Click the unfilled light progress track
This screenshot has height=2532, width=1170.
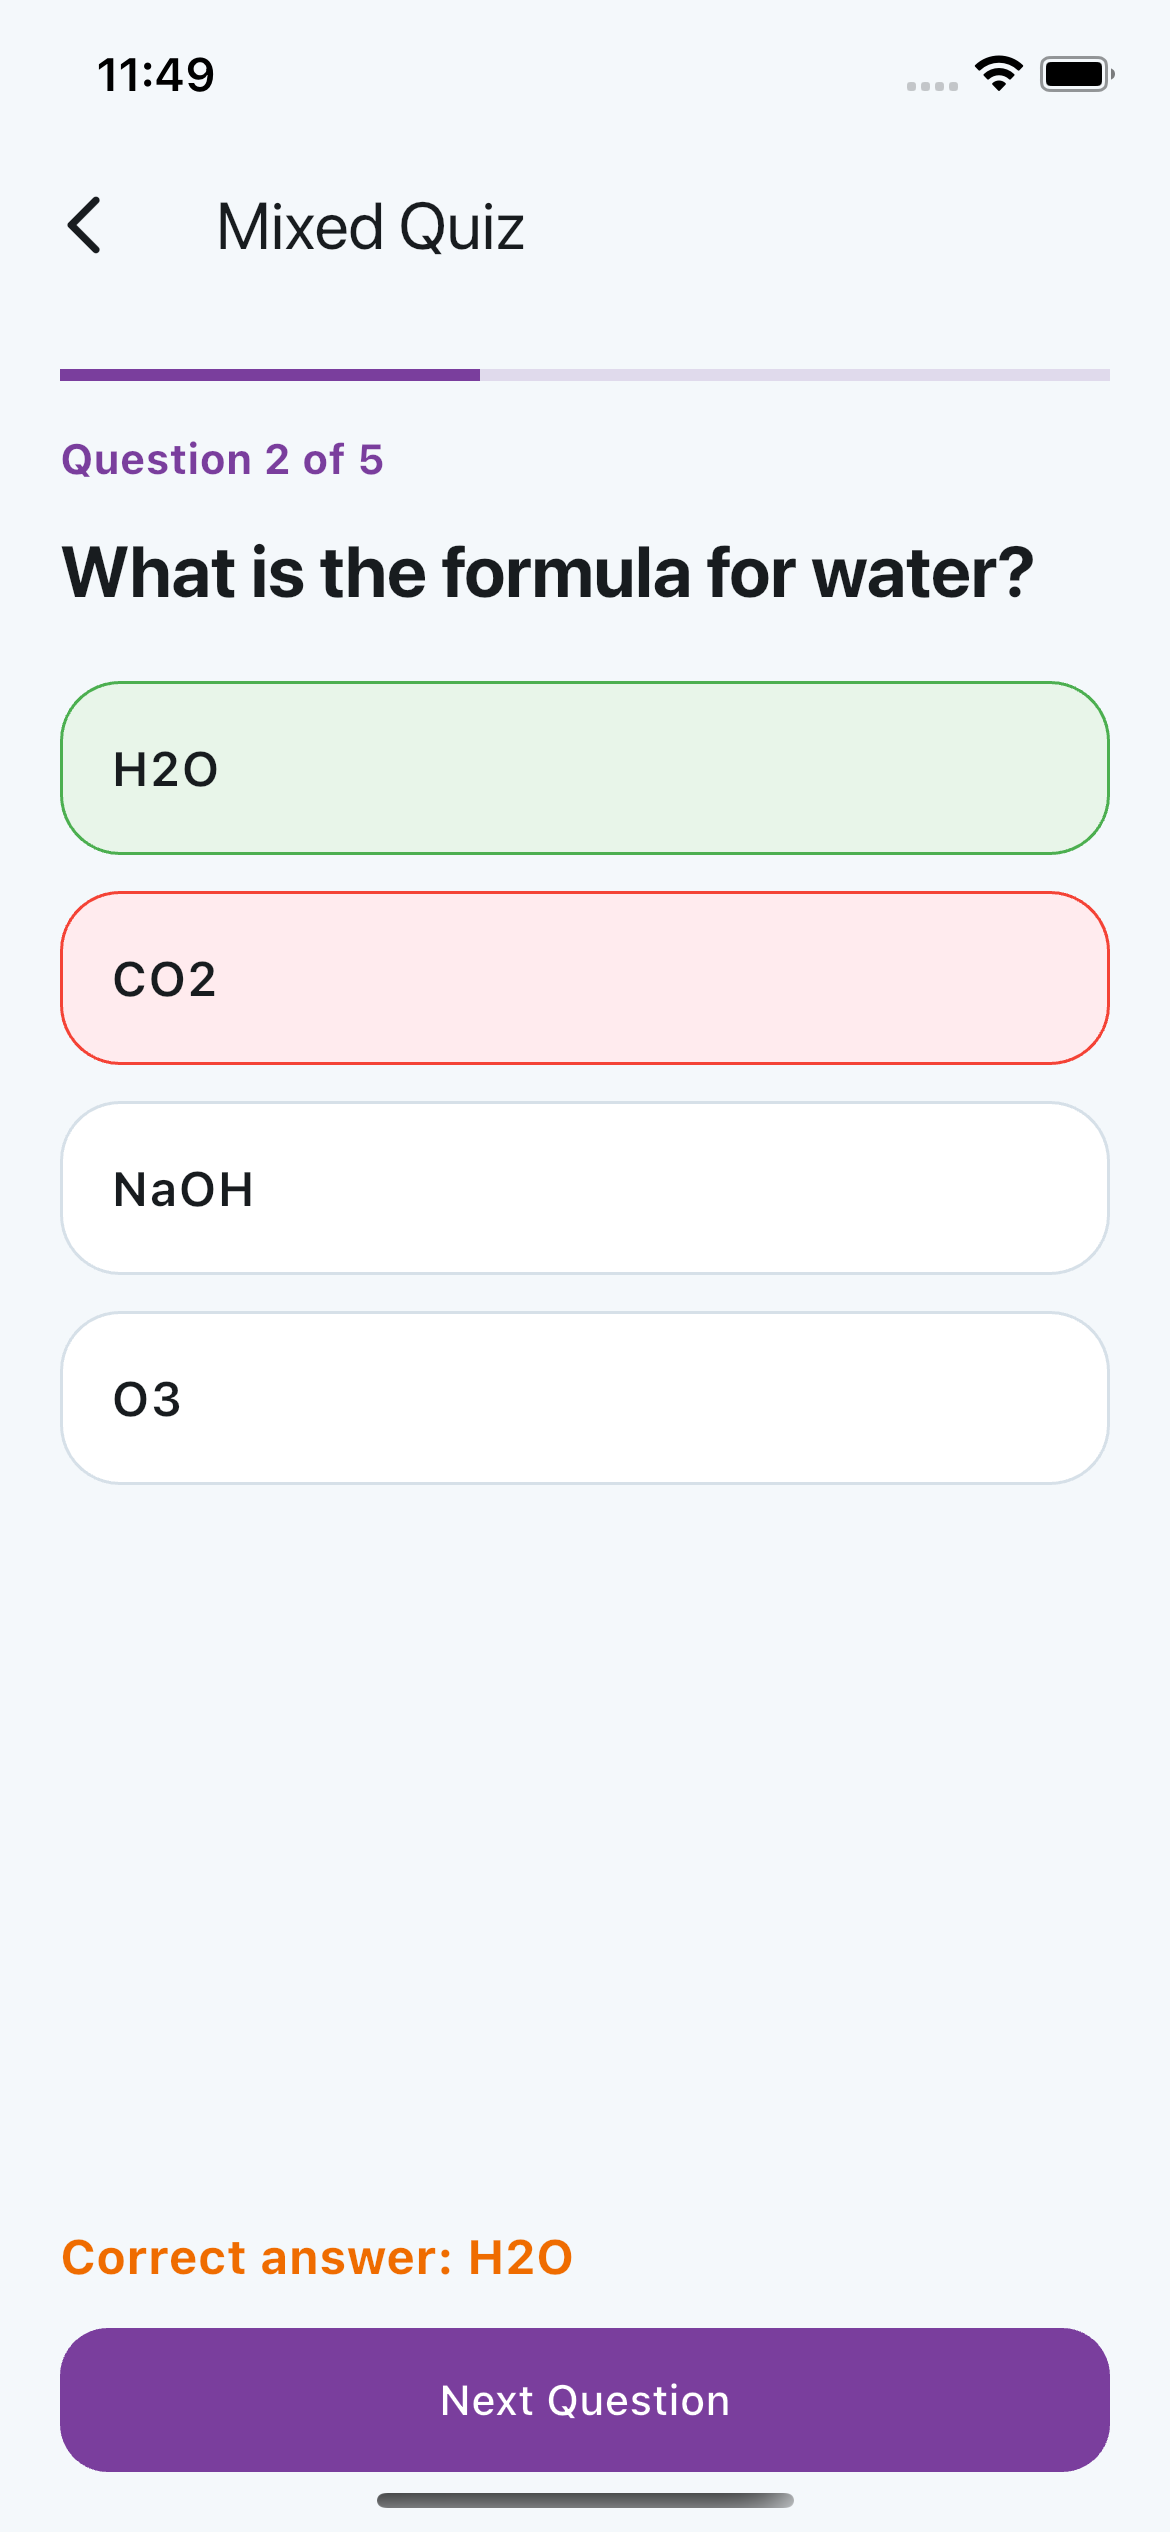pyautogui.click(x=795, y=375)
